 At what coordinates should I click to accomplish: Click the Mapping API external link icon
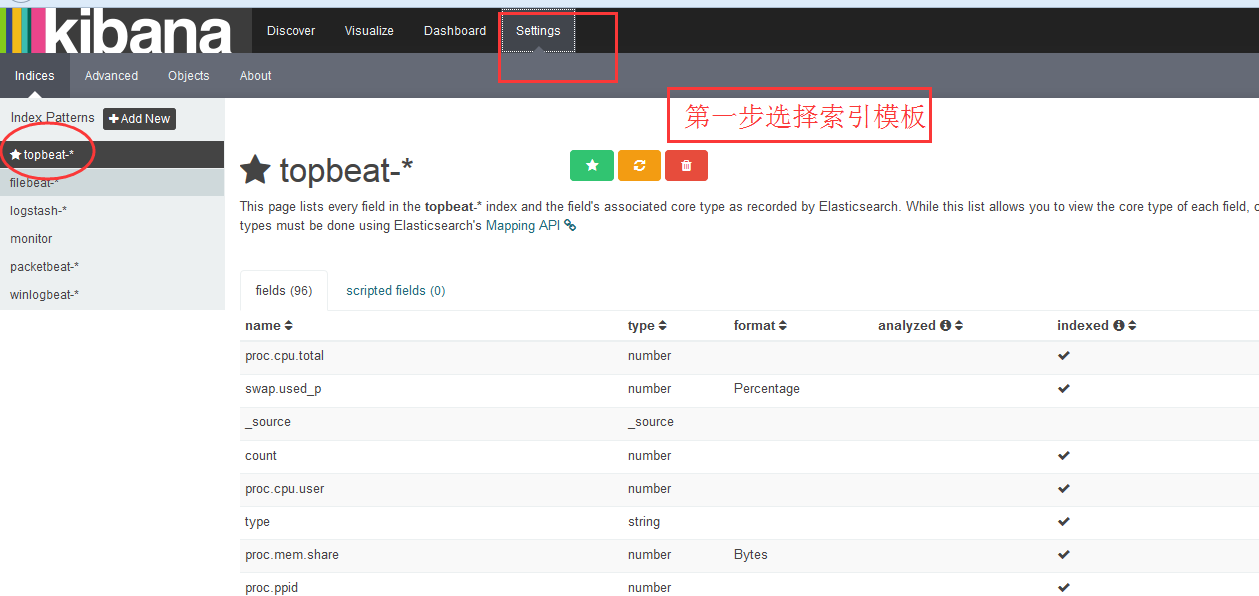(570, 226)
